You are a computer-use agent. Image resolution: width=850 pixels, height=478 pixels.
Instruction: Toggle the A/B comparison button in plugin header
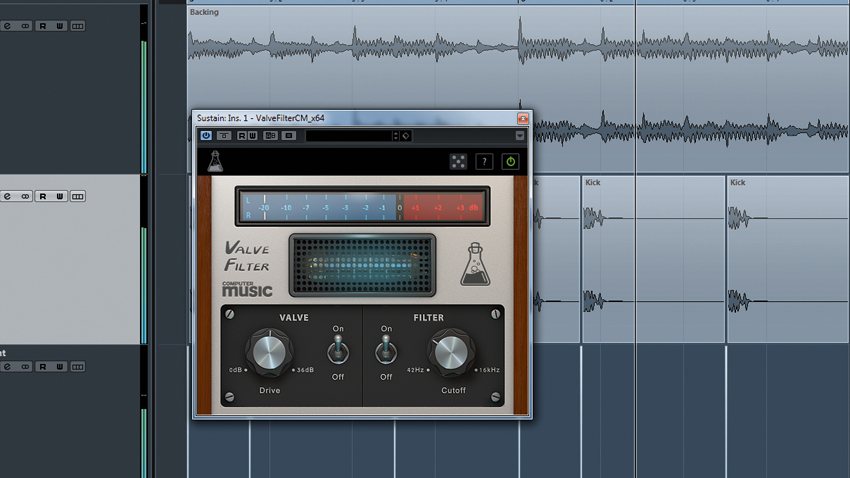pyautogui.click(x=271, y=135)
